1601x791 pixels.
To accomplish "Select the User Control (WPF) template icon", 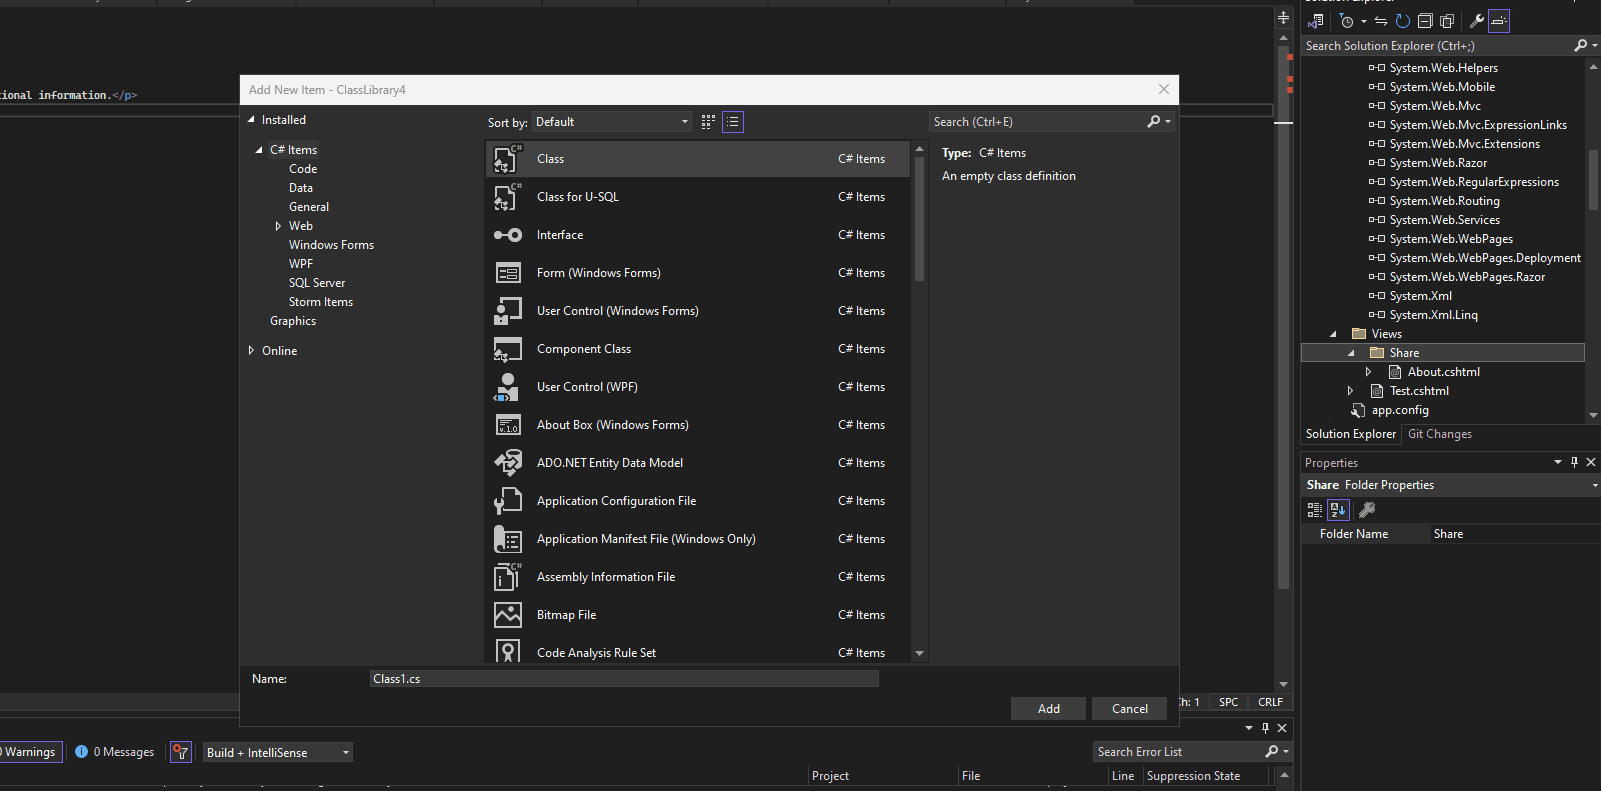I will [508, 387].
